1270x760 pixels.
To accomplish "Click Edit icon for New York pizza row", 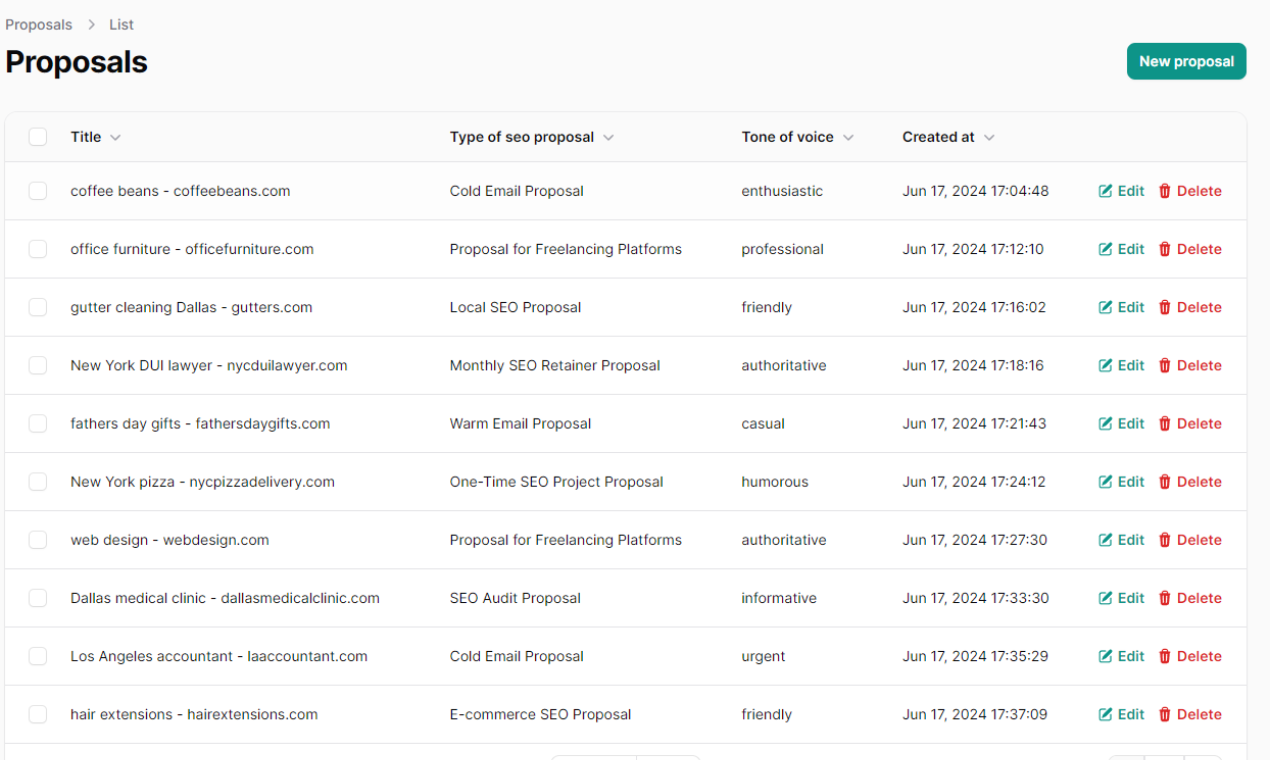I will pos(1105,481).
